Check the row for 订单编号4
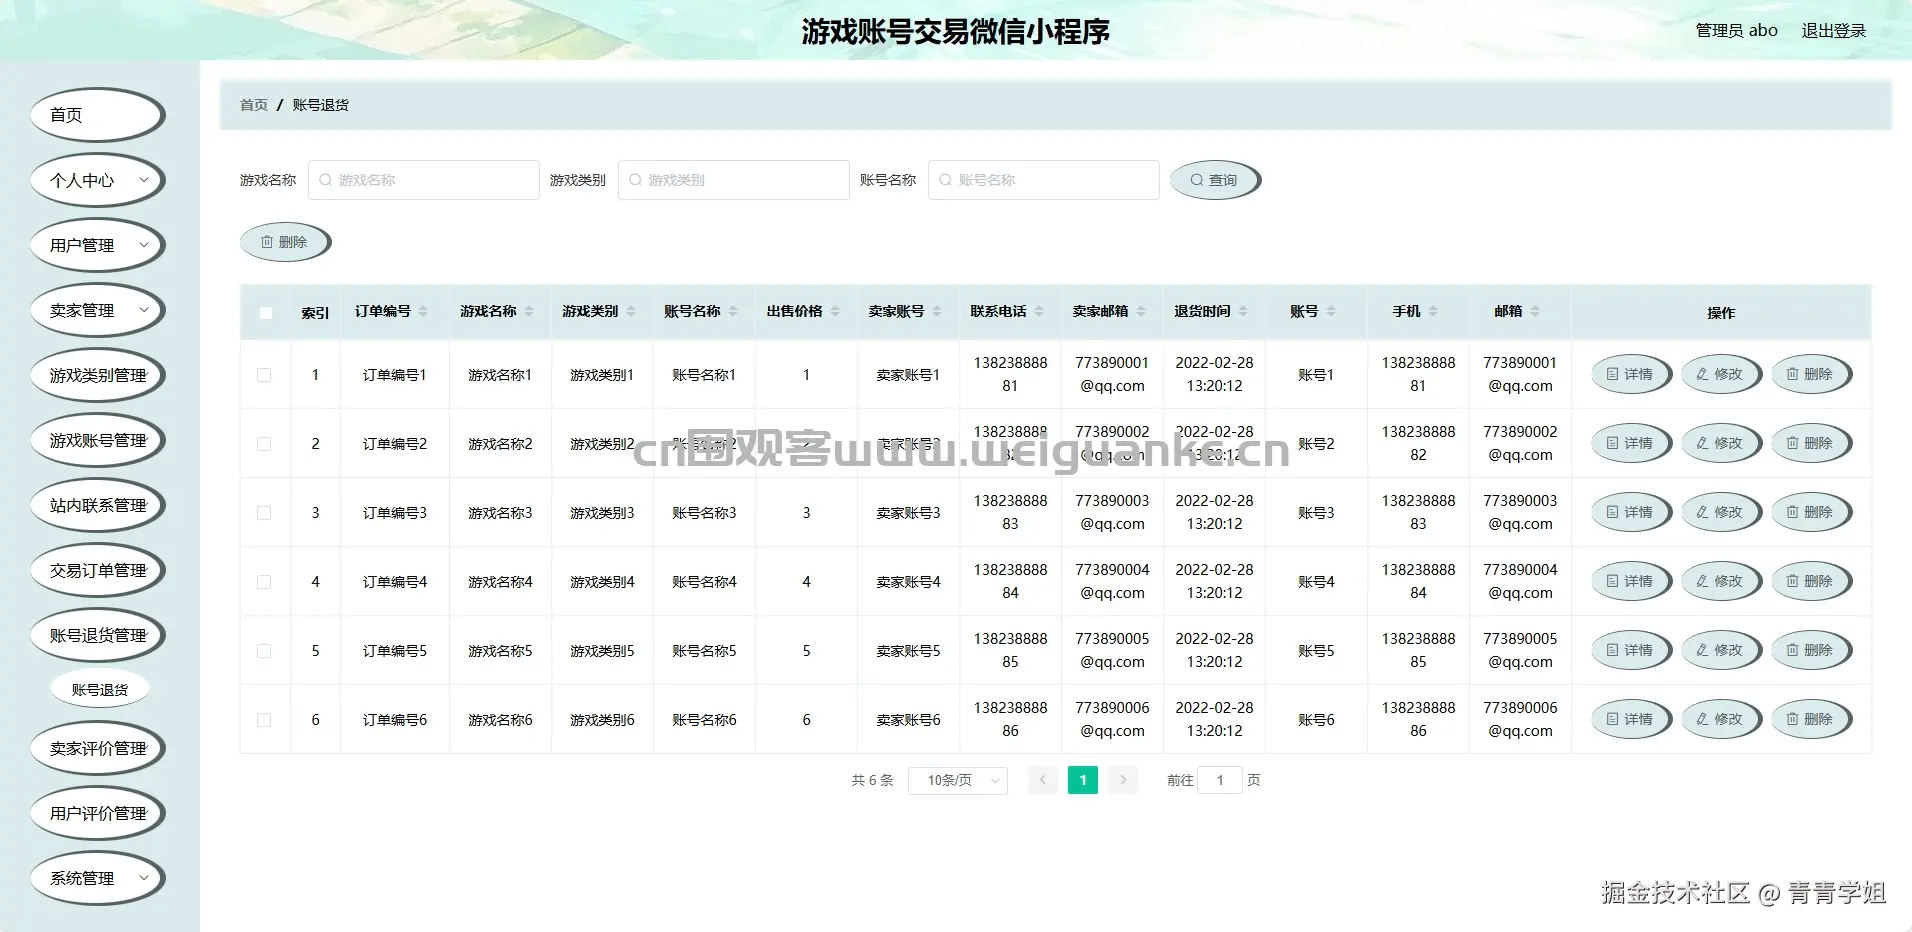This screenshot has width=1912, height=932. tap(264, 582)
